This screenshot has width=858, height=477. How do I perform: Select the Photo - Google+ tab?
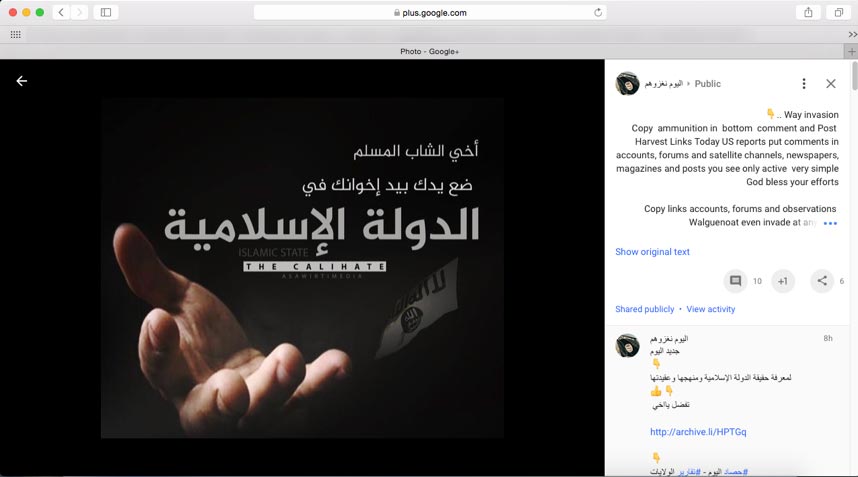pos(429,51)
